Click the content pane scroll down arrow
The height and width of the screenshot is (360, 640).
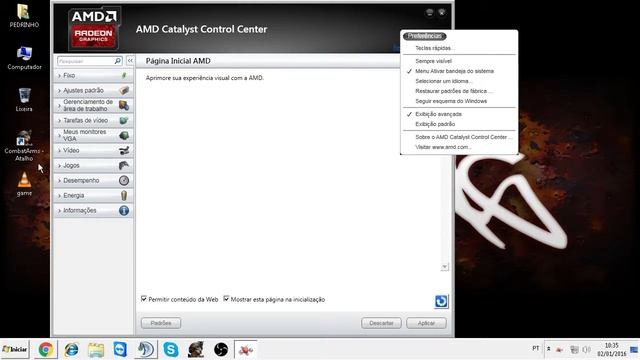[444, 267]
